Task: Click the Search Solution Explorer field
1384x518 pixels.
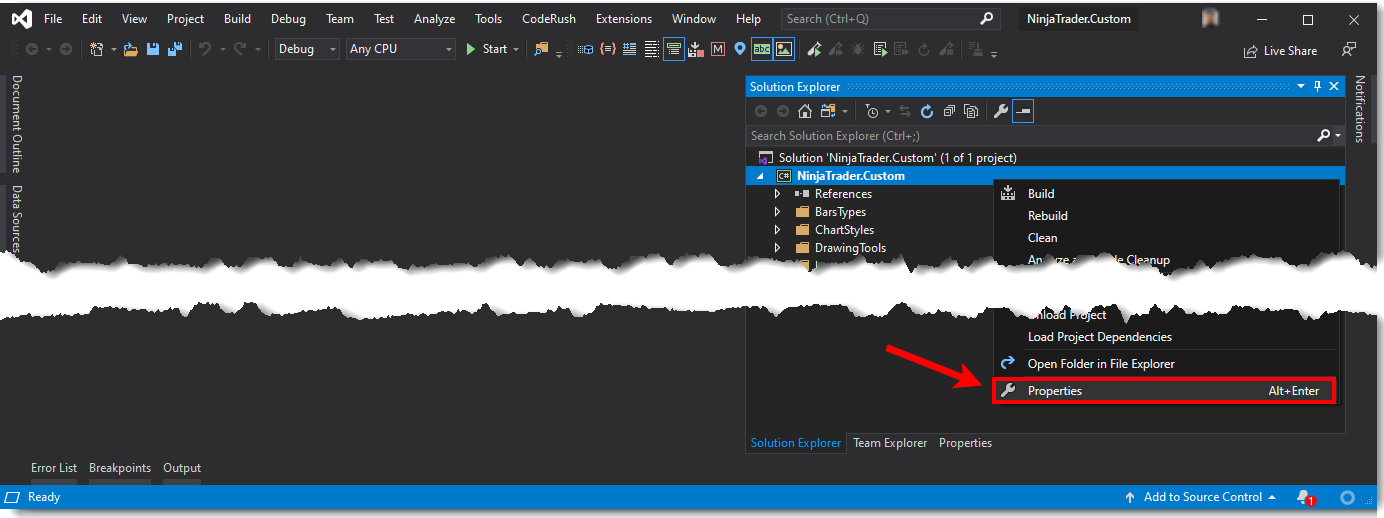Action: tap(1030, 135)
